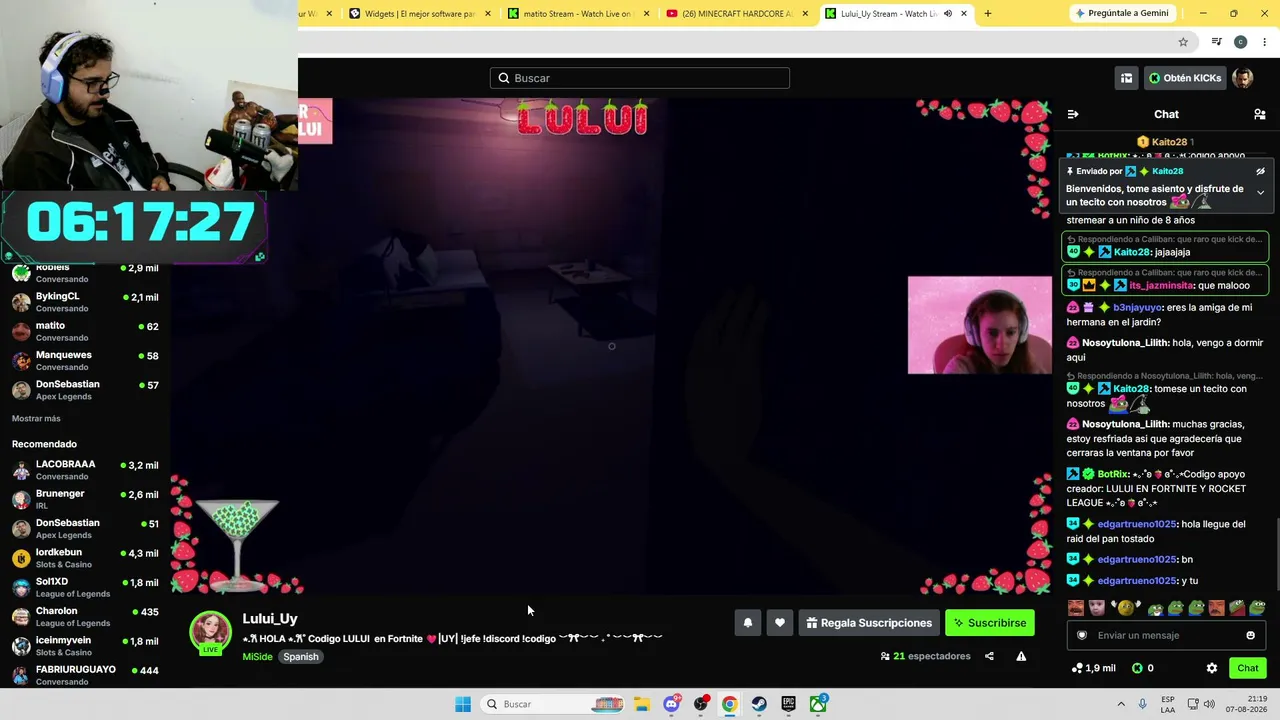
Task: Click the microphone tray icon
Action: tap(1143, 704)
